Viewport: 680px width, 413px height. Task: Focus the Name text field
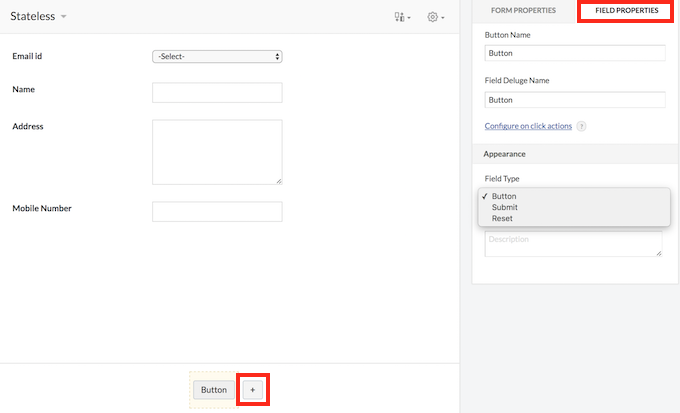217,92
